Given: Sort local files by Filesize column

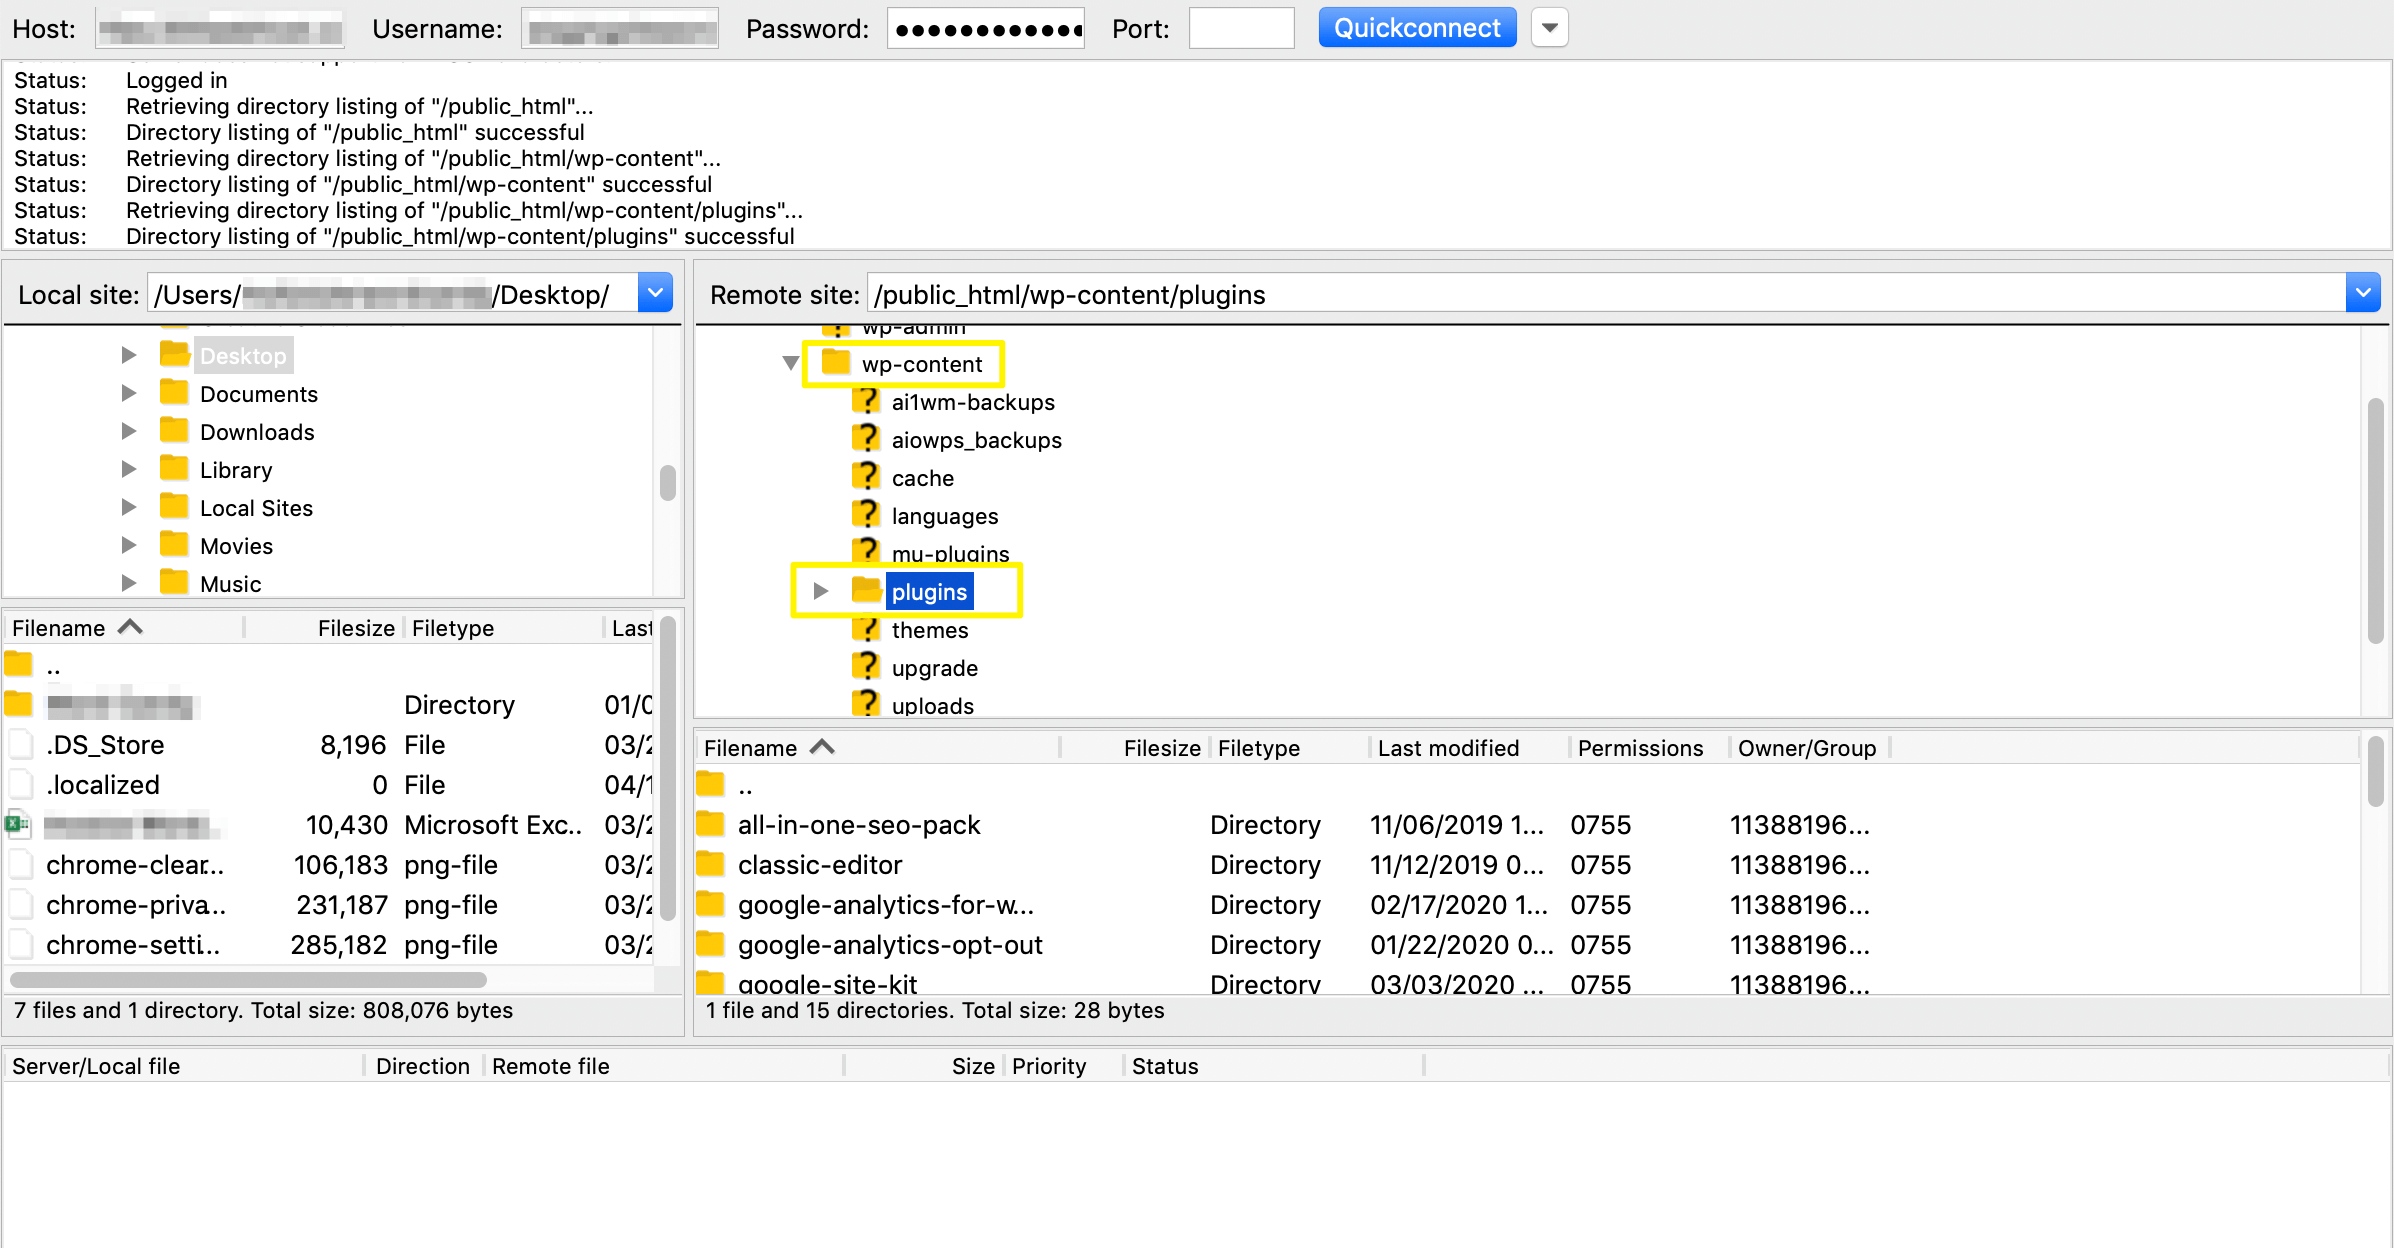Looking at the screenshot, I should point(355,628).
